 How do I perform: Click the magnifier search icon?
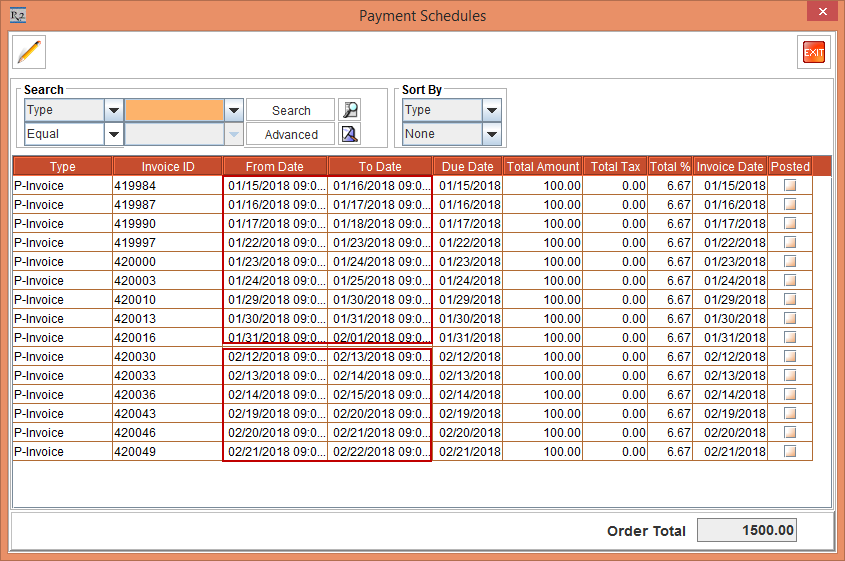(349, 110)
